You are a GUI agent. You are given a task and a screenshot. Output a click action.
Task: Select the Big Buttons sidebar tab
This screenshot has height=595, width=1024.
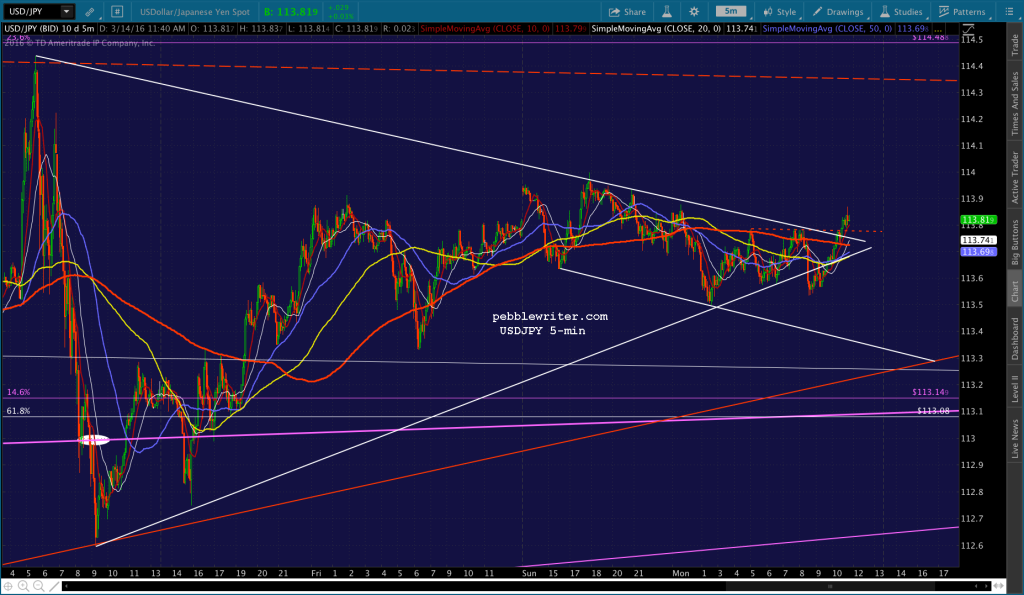click(1015, 242)
